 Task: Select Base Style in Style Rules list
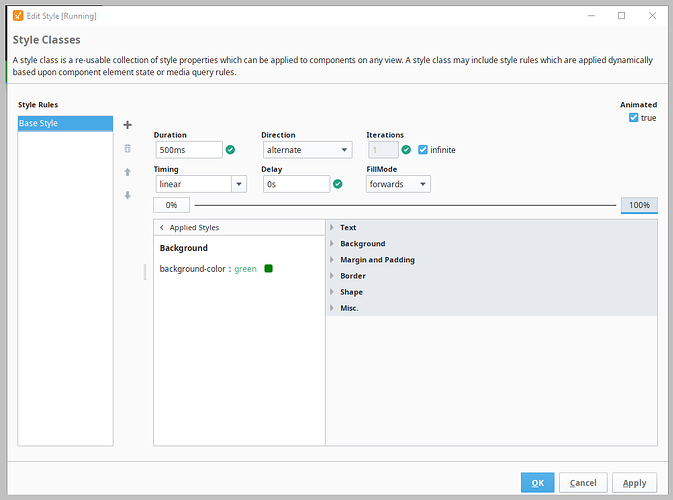[65, 123]
